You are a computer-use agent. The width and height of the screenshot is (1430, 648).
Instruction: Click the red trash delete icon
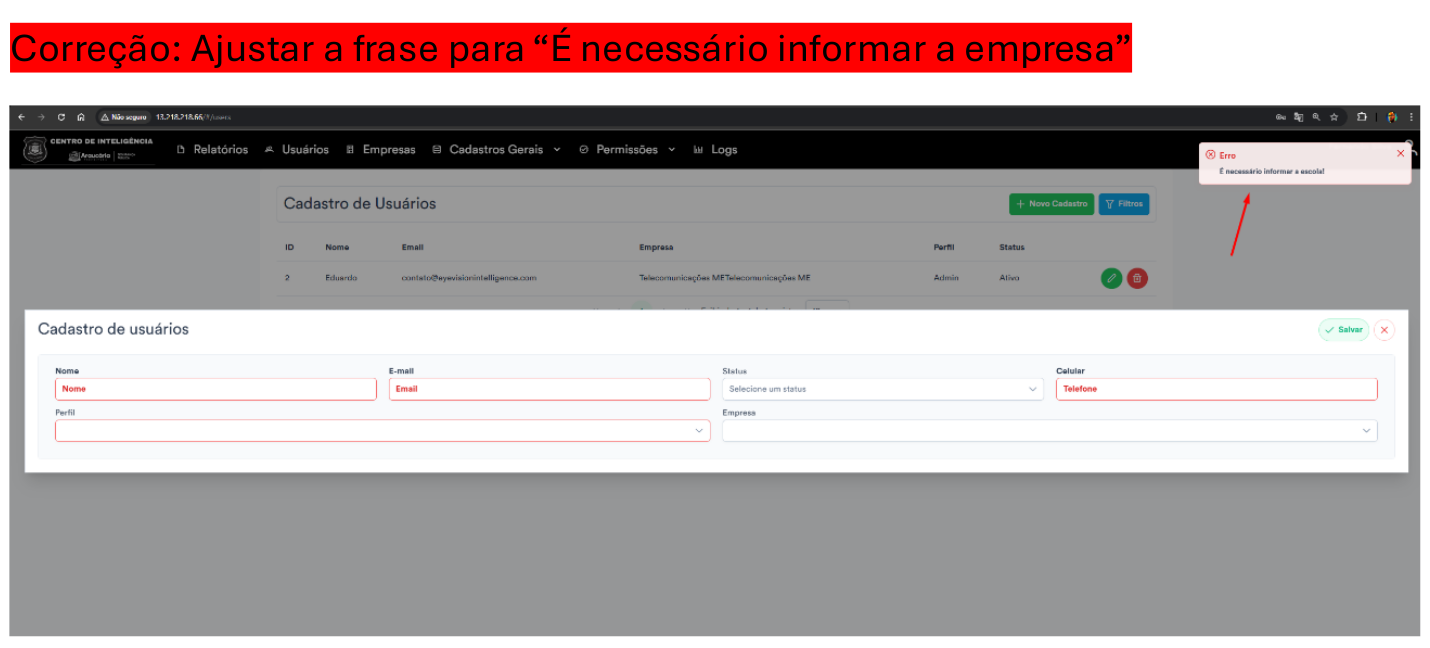coord(1137,278)
